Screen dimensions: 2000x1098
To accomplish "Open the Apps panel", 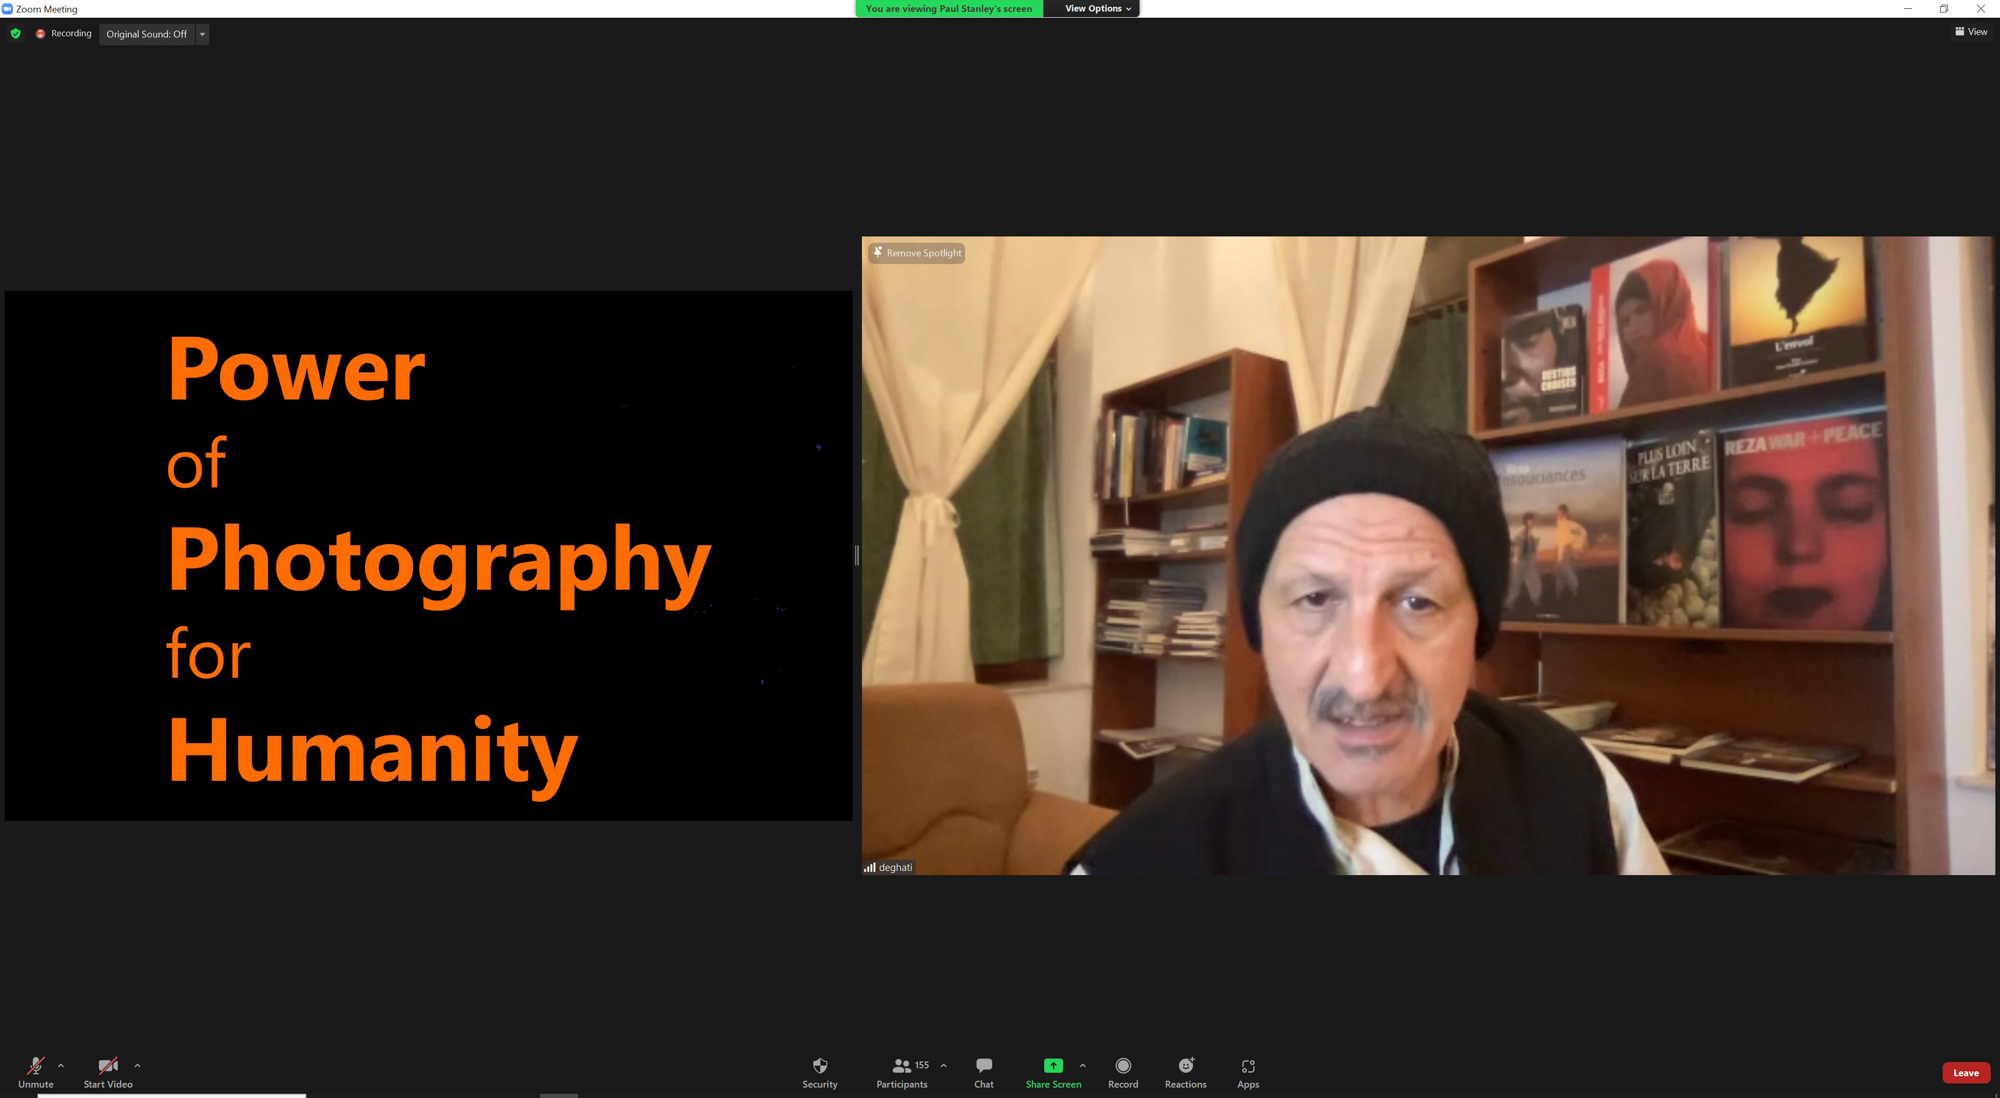I will [1248, 1073].
